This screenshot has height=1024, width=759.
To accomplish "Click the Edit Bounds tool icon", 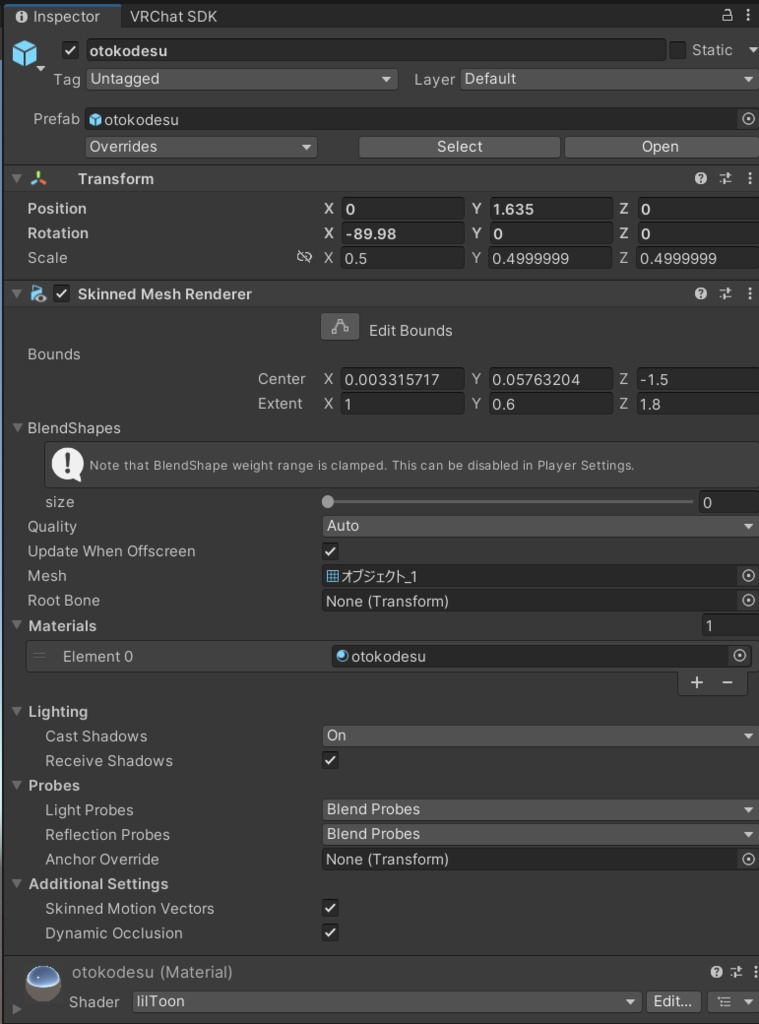I will [x=340, y=328].
